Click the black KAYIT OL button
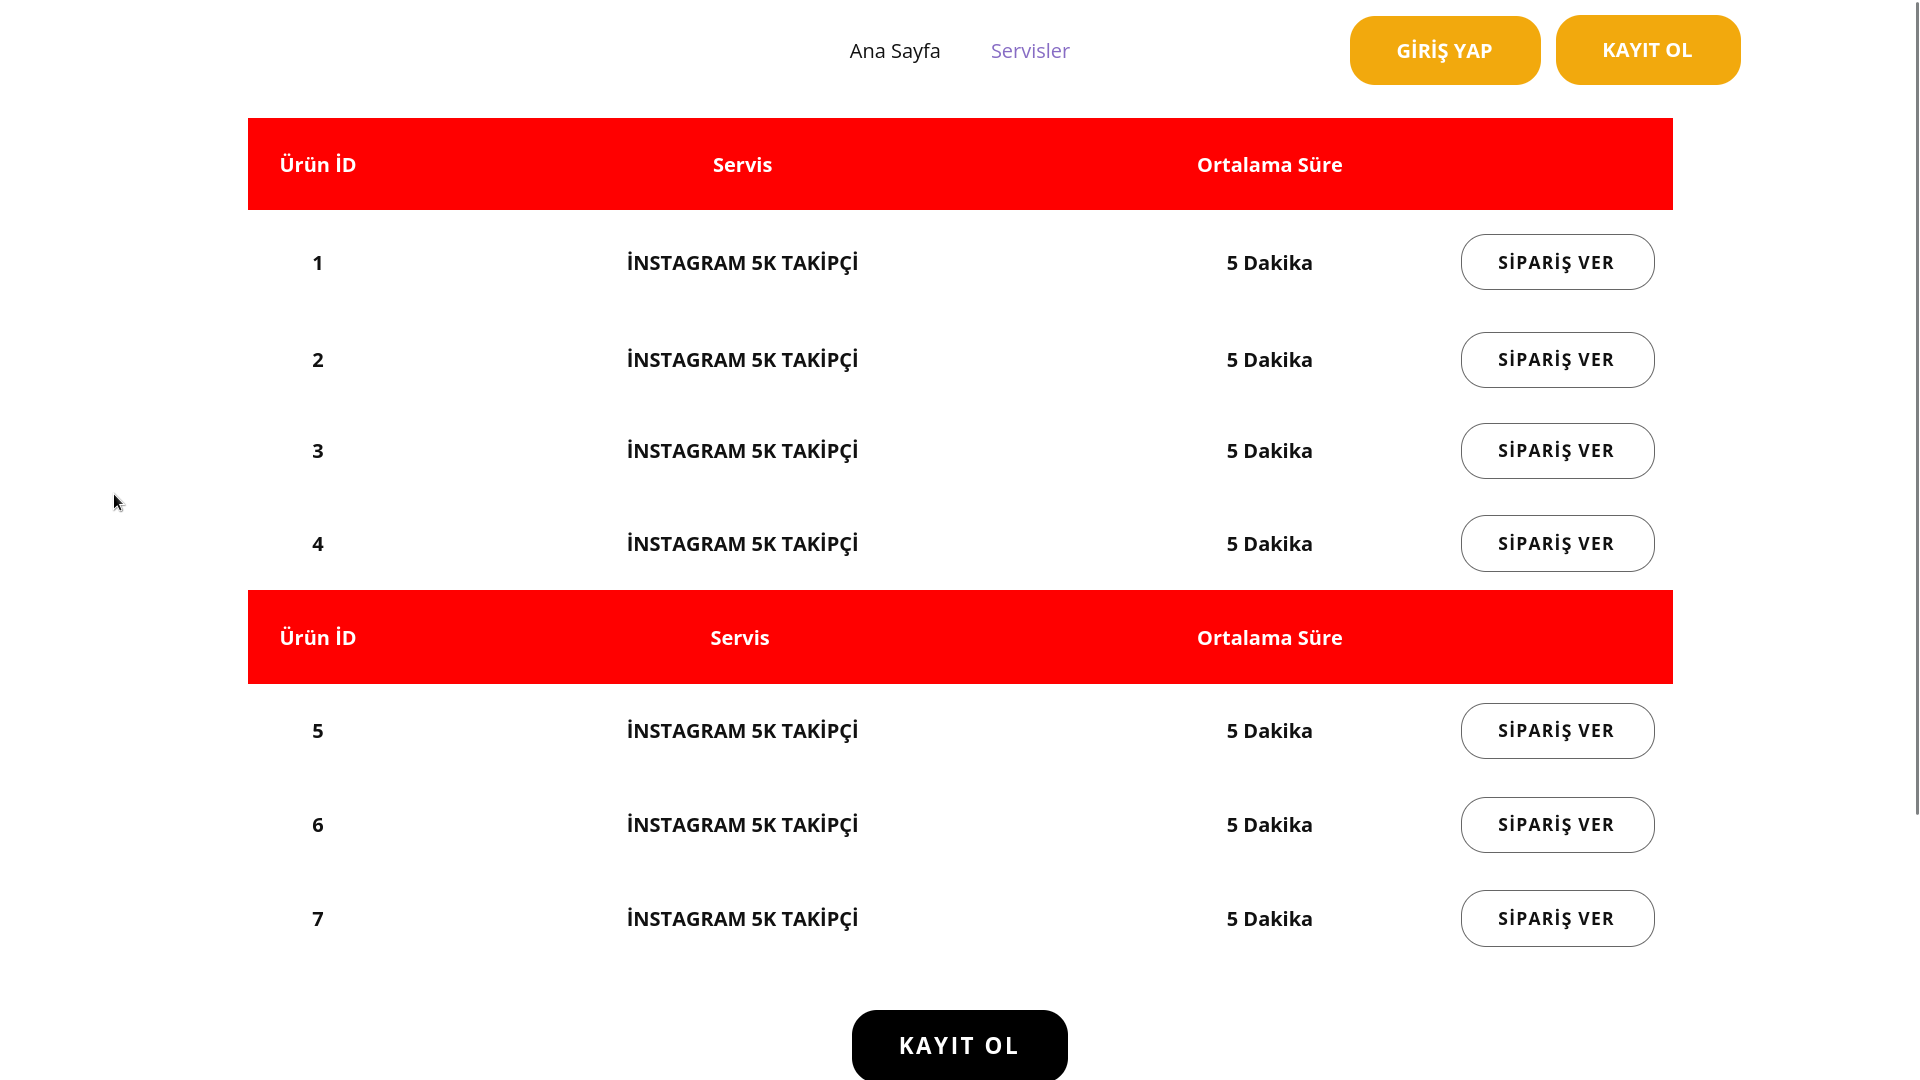The height and width of the screenshot is (1080, 1920). pyautogui.click(x=960, y=1045)
